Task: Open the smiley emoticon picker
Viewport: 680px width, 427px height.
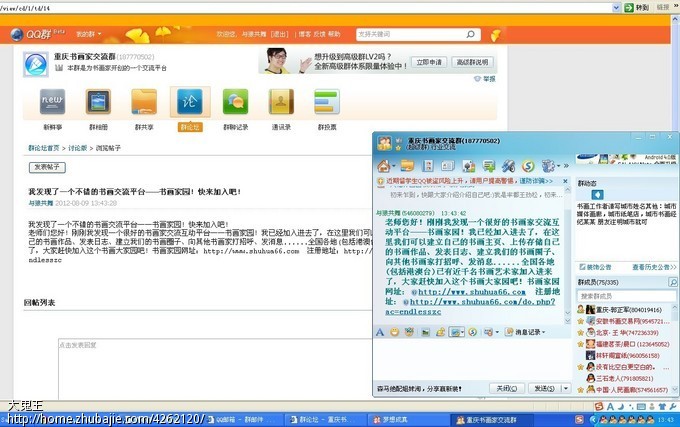Action: 394,332
